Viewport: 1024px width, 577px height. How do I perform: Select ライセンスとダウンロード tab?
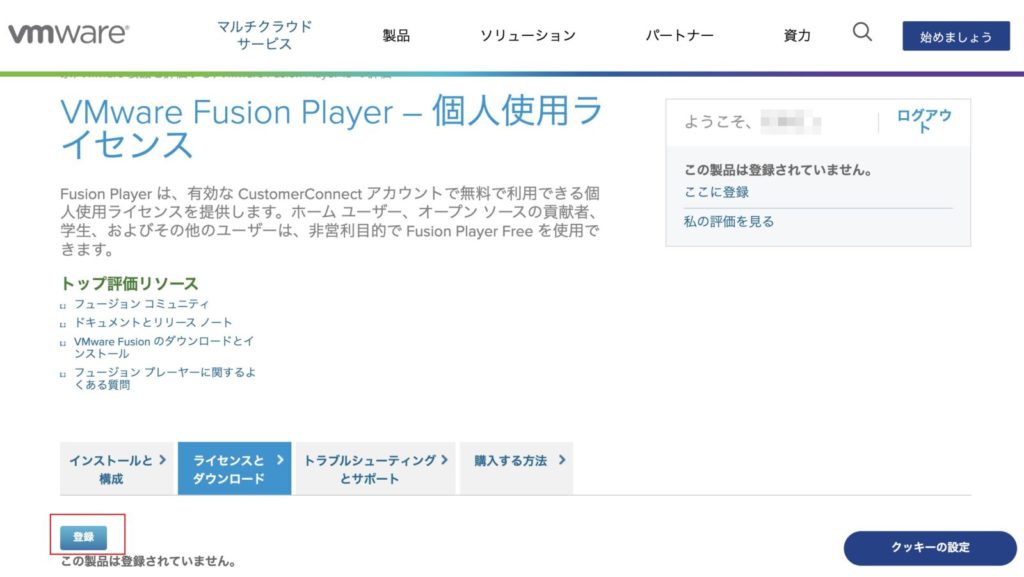[234, 469]
